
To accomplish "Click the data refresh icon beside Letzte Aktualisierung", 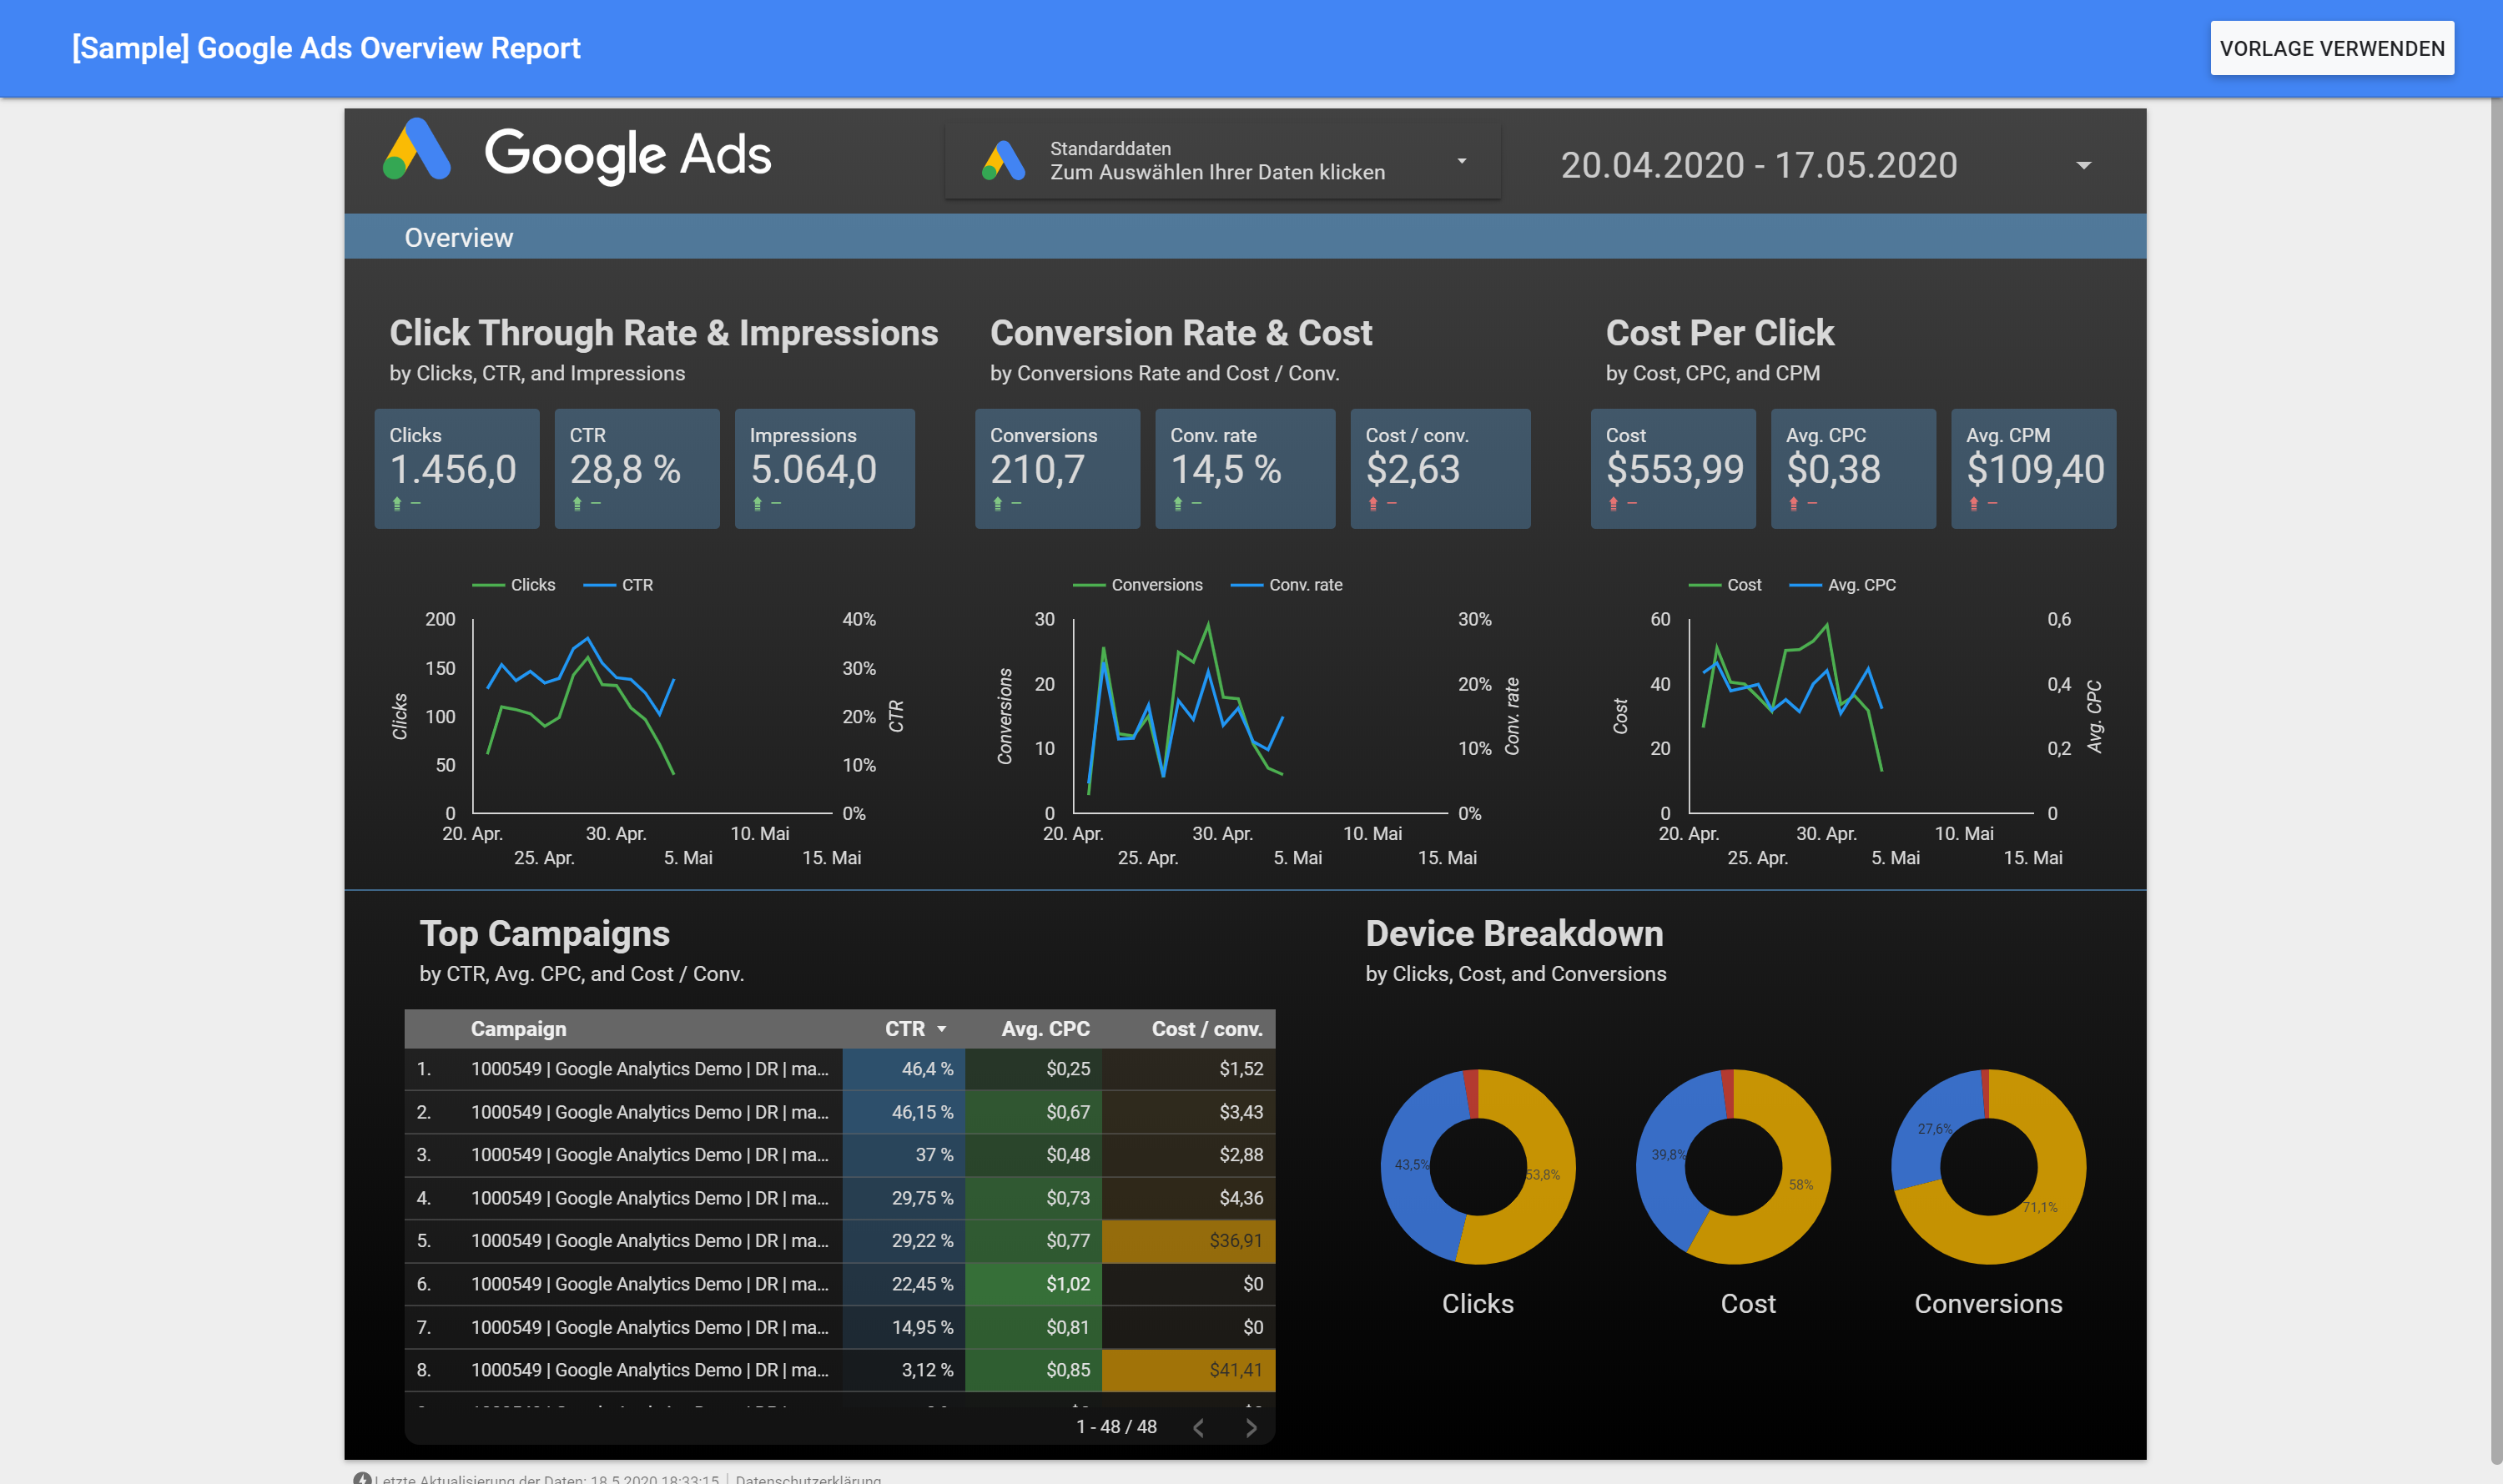I will coord(362,1478).
